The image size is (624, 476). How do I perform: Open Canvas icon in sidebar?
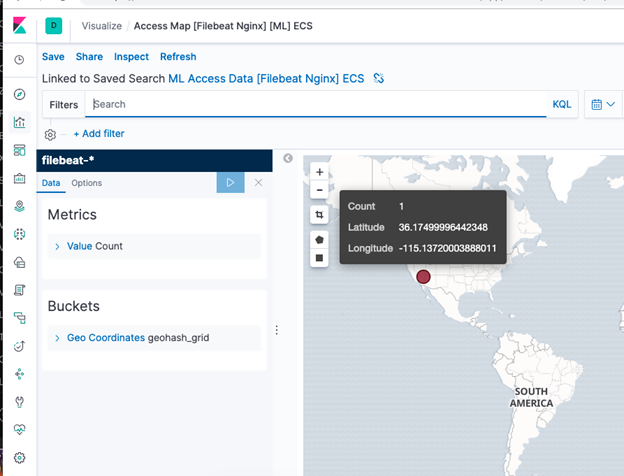[19, 178]
